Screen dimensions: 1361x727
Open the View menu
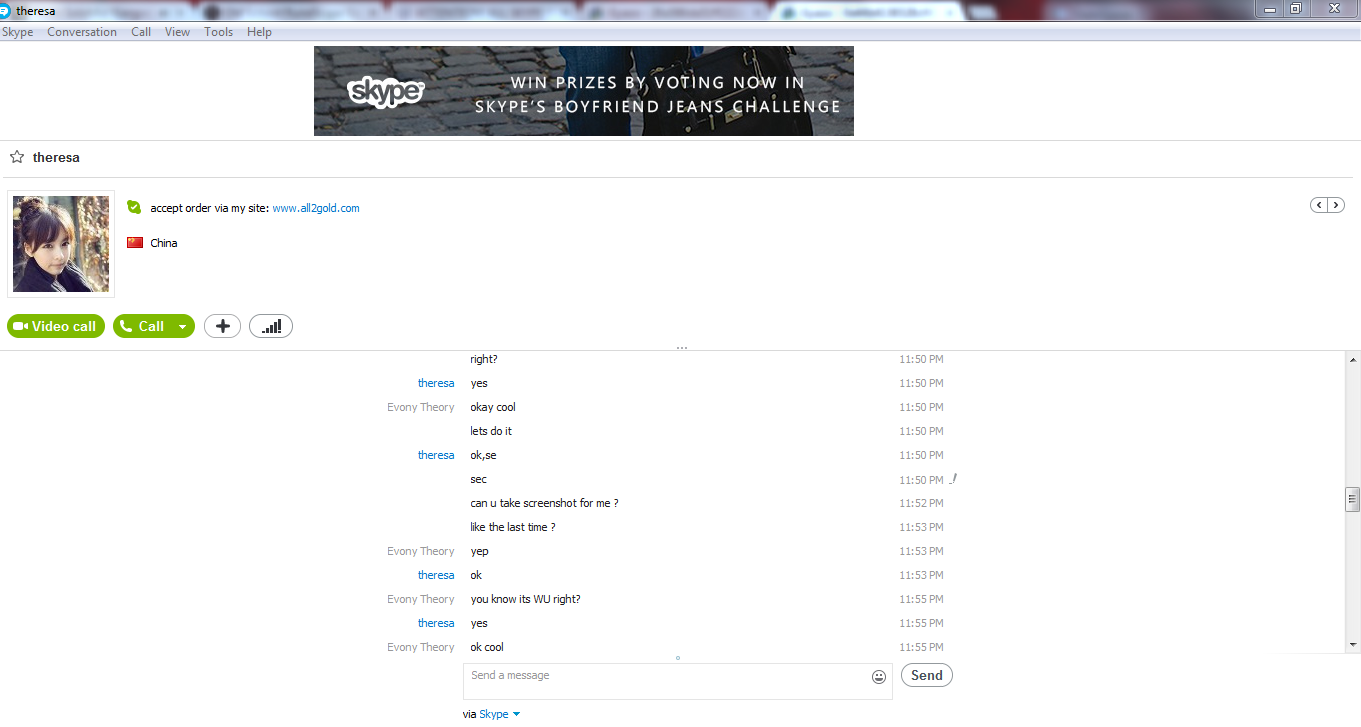click(177, 32)
